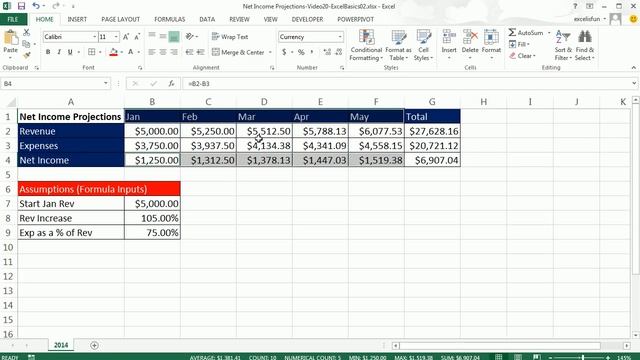640x360 pixels.
Task: Click the Insert cells icon
Action: pos(449,37)
